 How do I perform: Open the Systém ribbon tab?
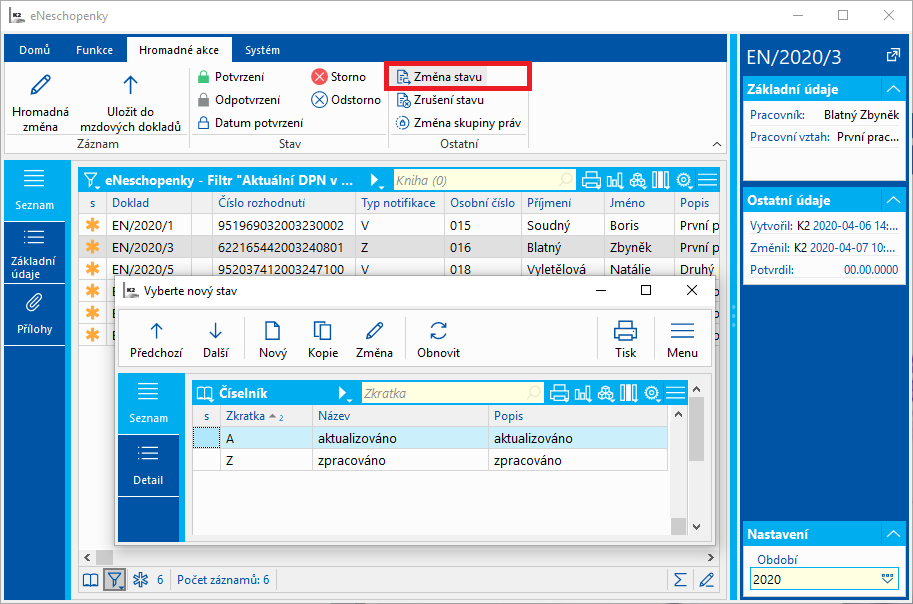(x=262, y=50)
